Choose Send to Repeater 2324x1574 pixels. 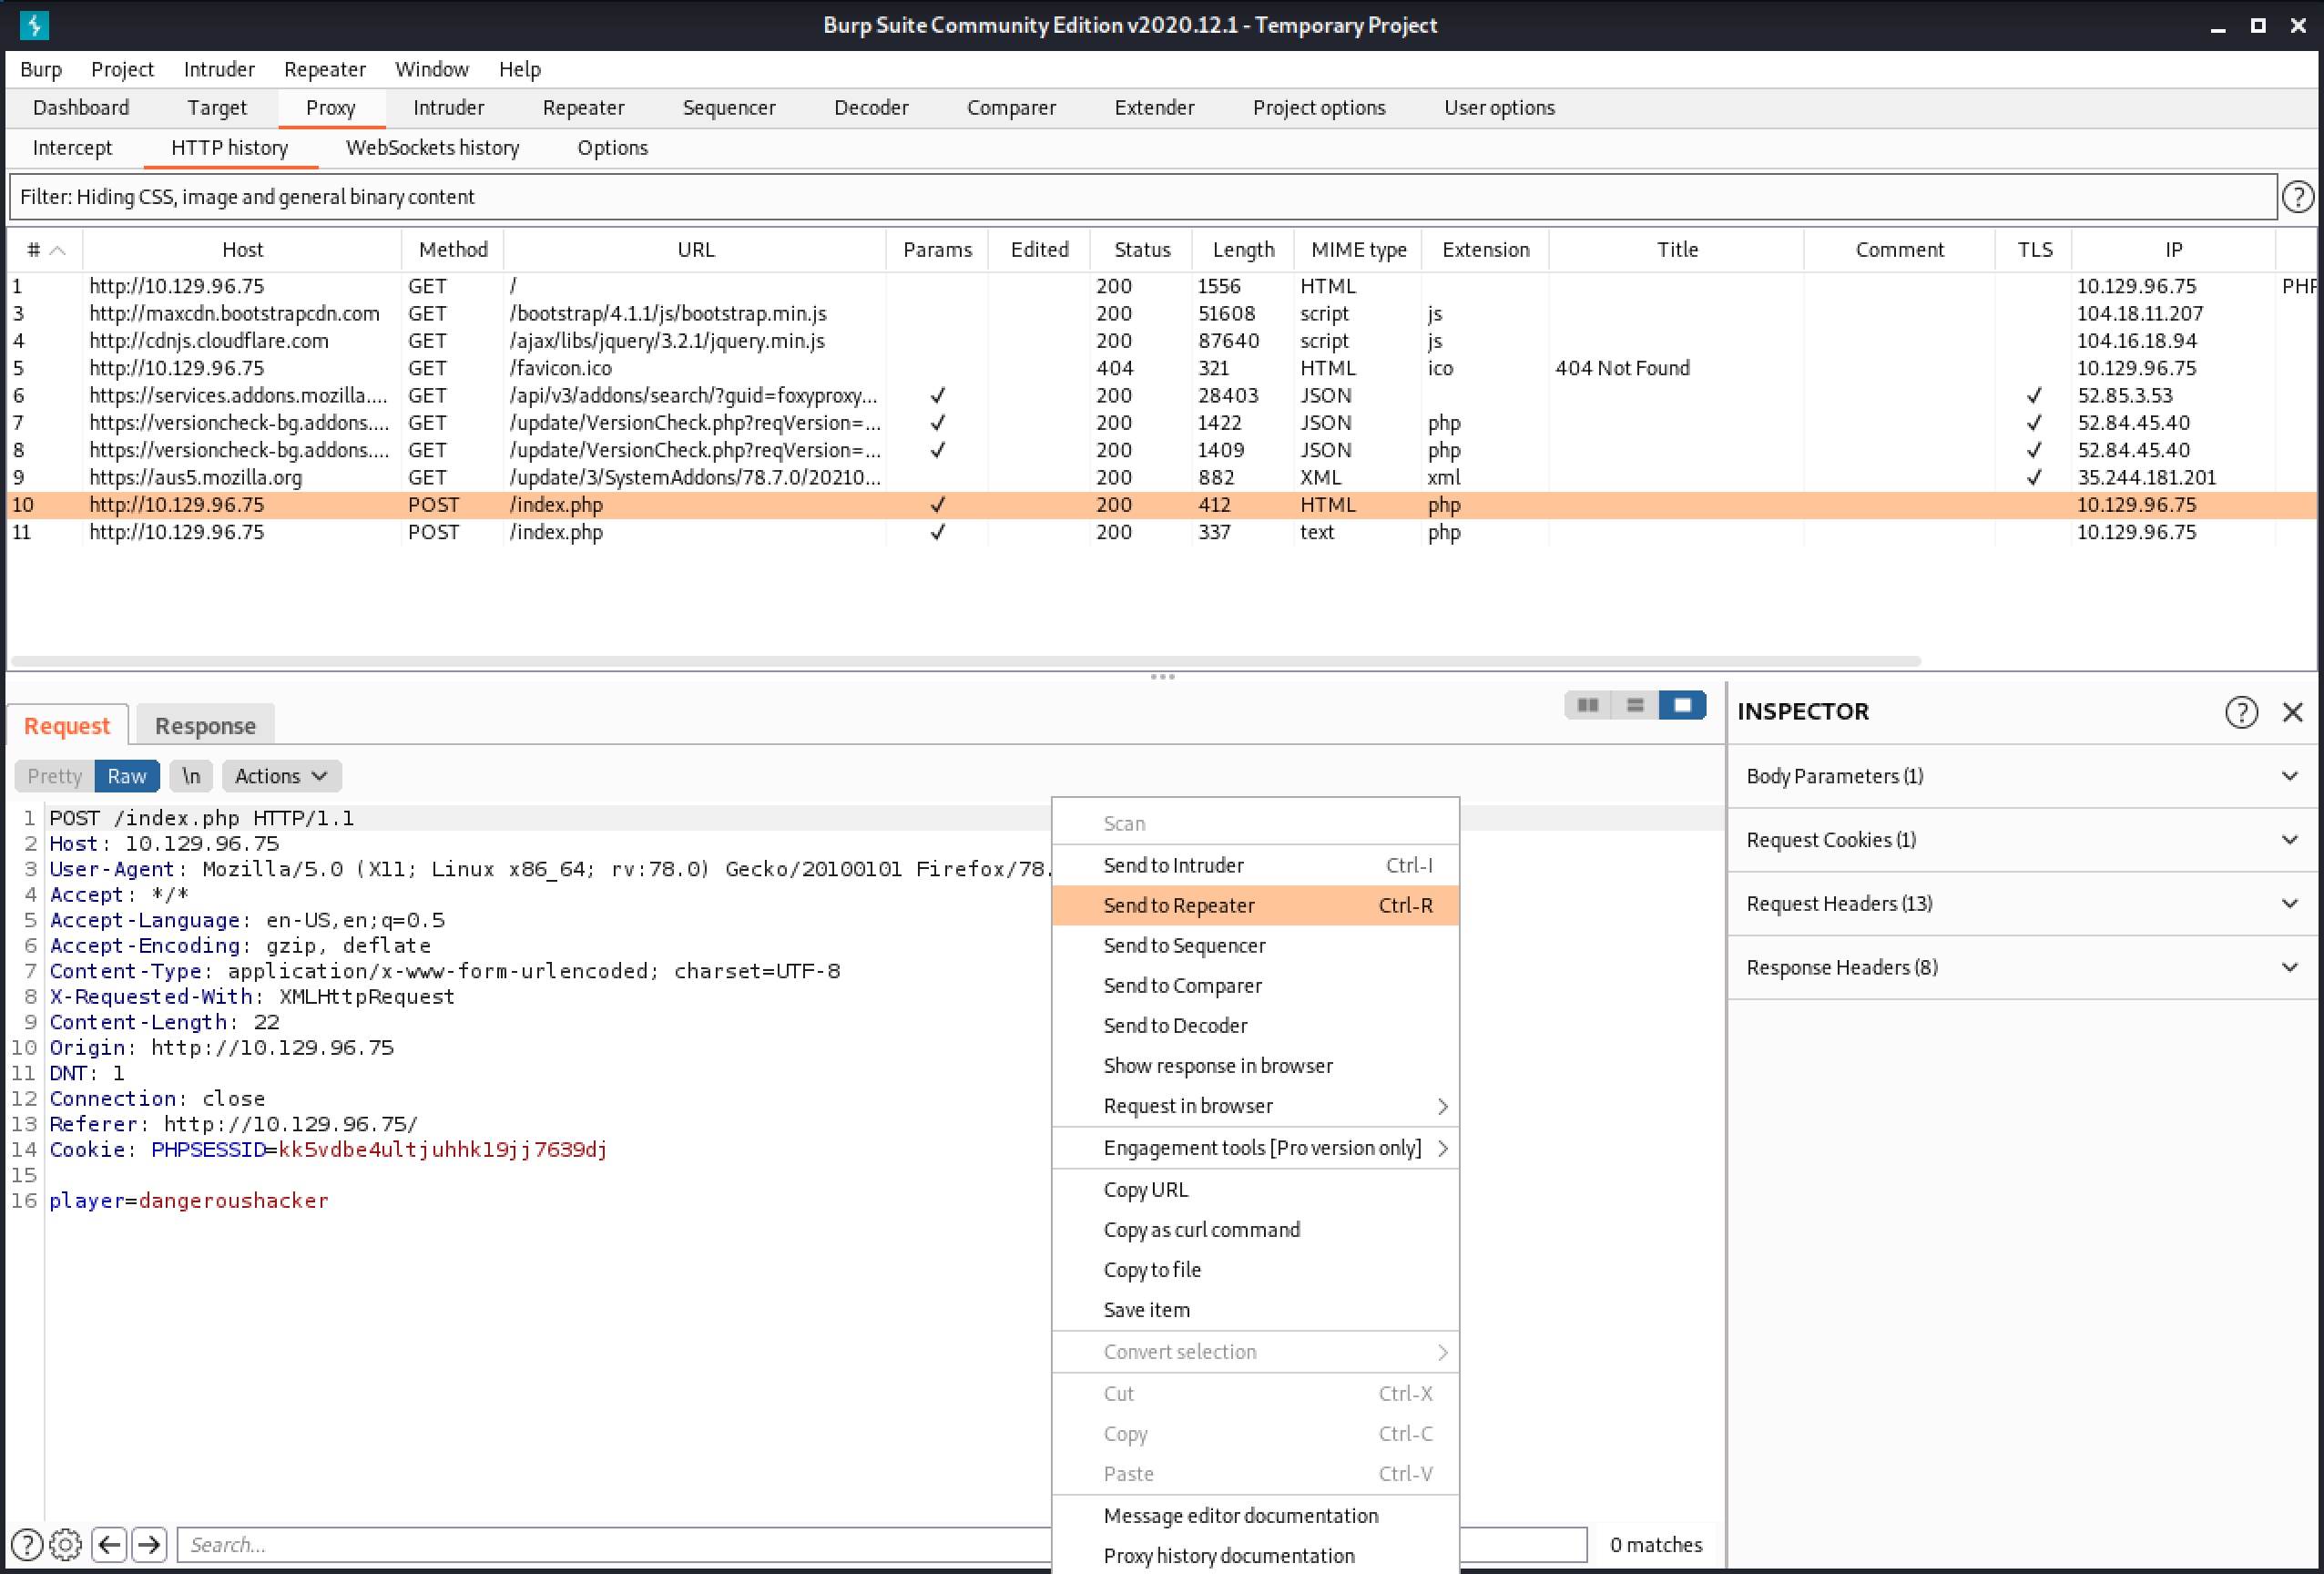click(x=1256, y=906)
